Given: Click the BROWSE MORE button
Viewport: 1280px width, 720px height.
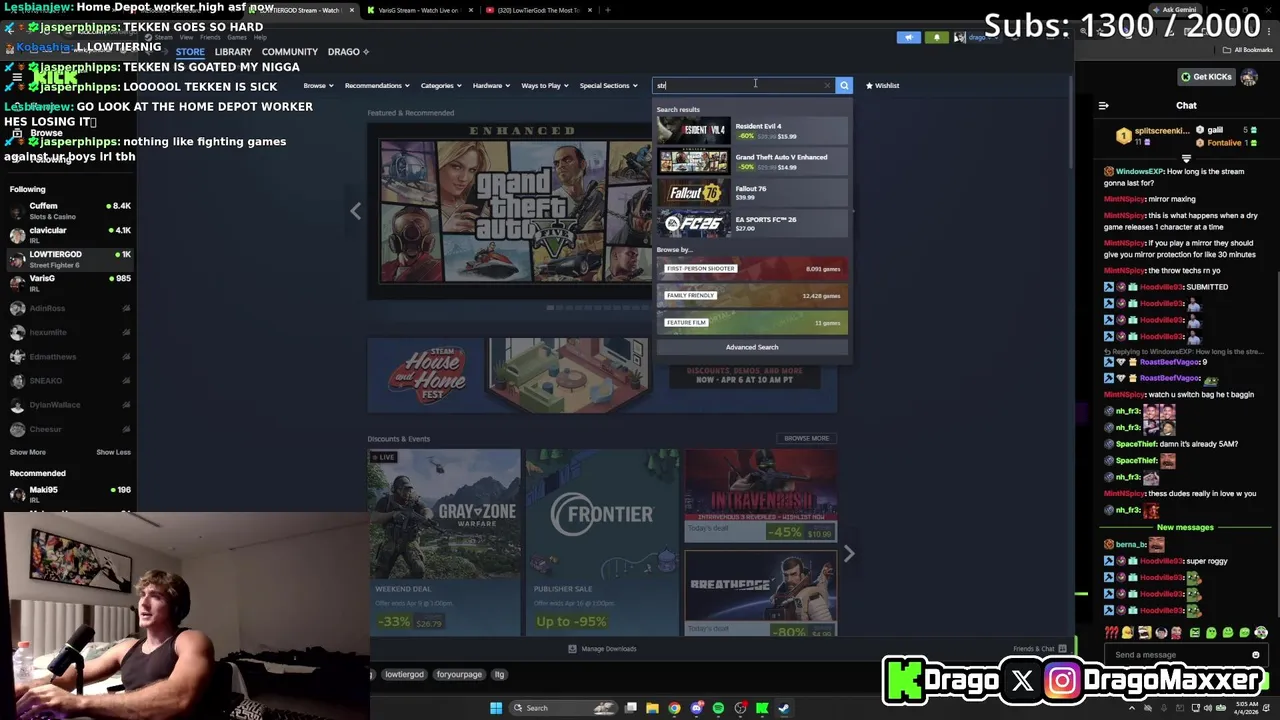Looking at the screenshot, I should click(806, 438).
